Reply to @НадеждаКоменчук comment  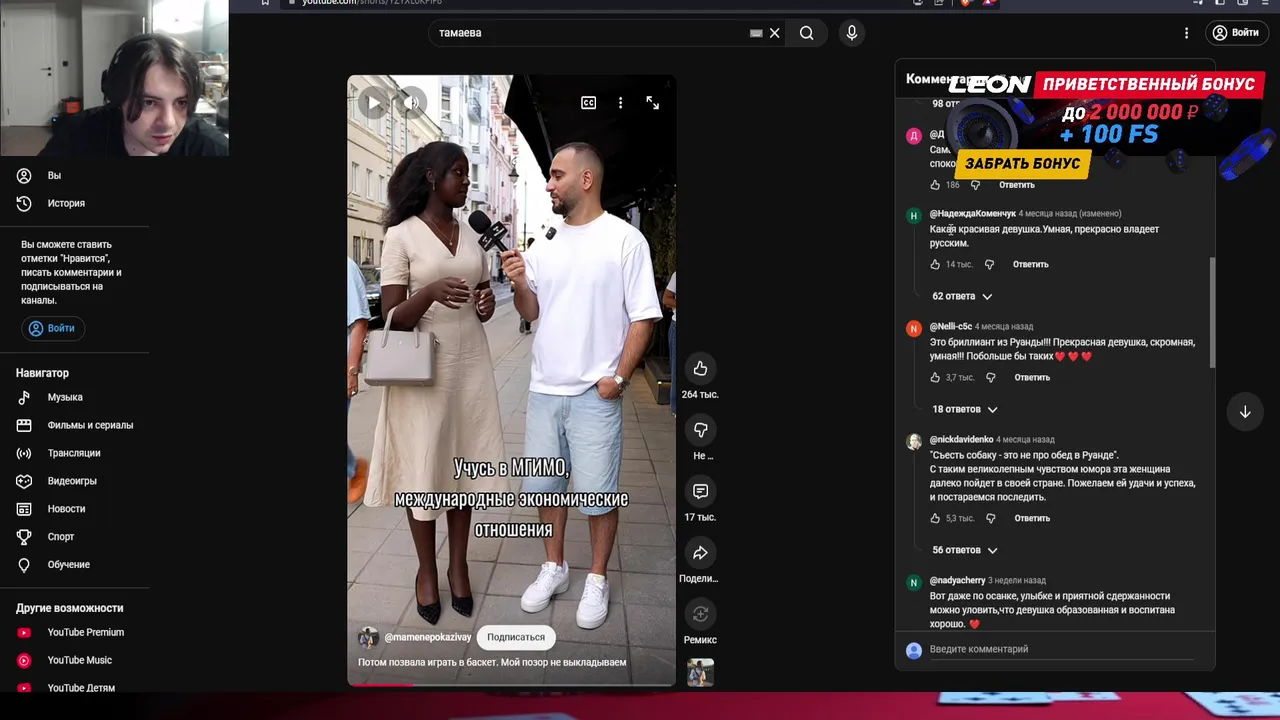1030,264
